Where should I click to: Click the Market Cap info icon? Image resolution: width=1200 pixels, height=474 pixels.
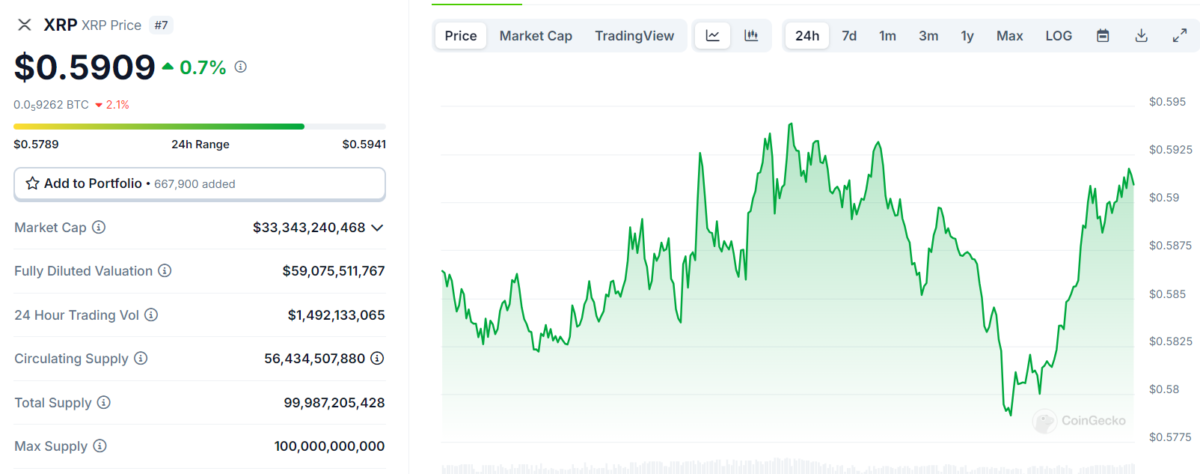98,227
